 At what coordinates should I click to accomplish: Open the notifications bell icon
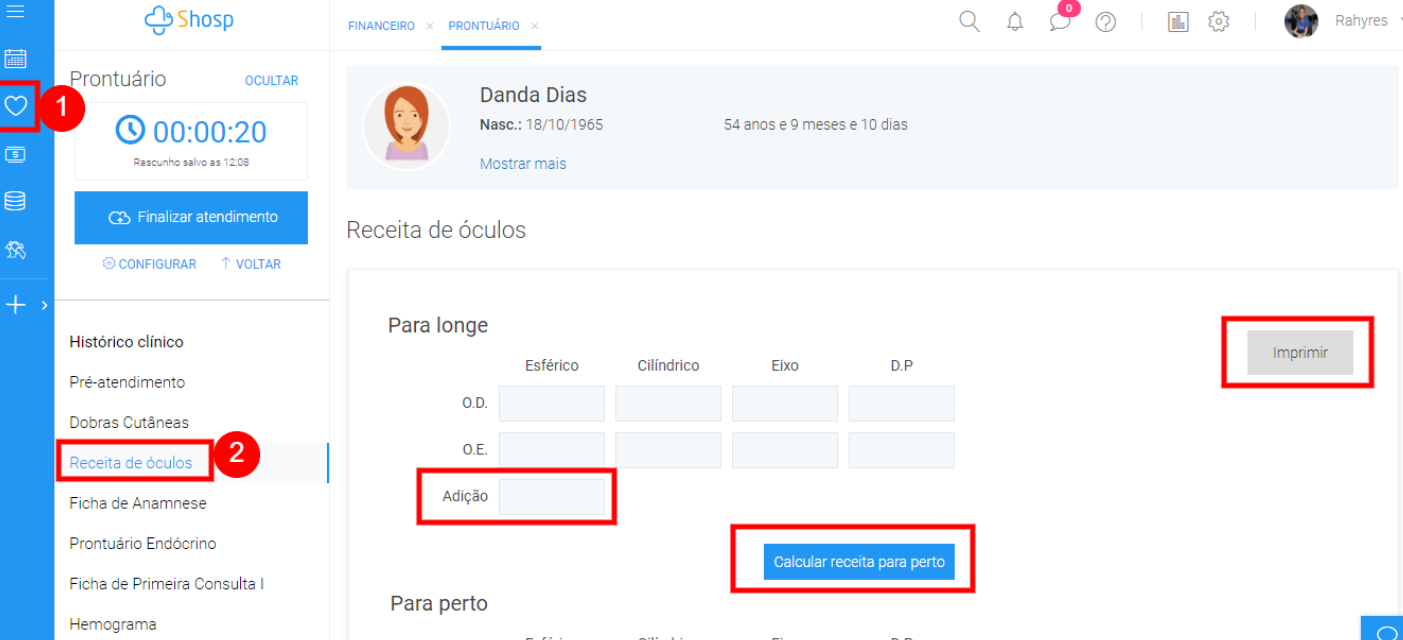coord(1015,22)
